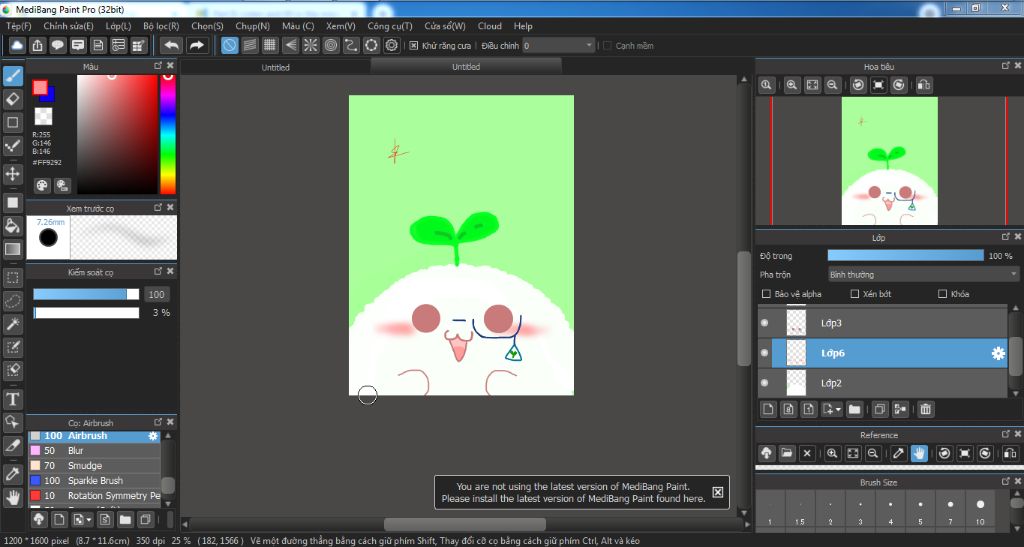The image size is (1024, 547).
Task: Undock the Màu color panel
Action: 158,66
